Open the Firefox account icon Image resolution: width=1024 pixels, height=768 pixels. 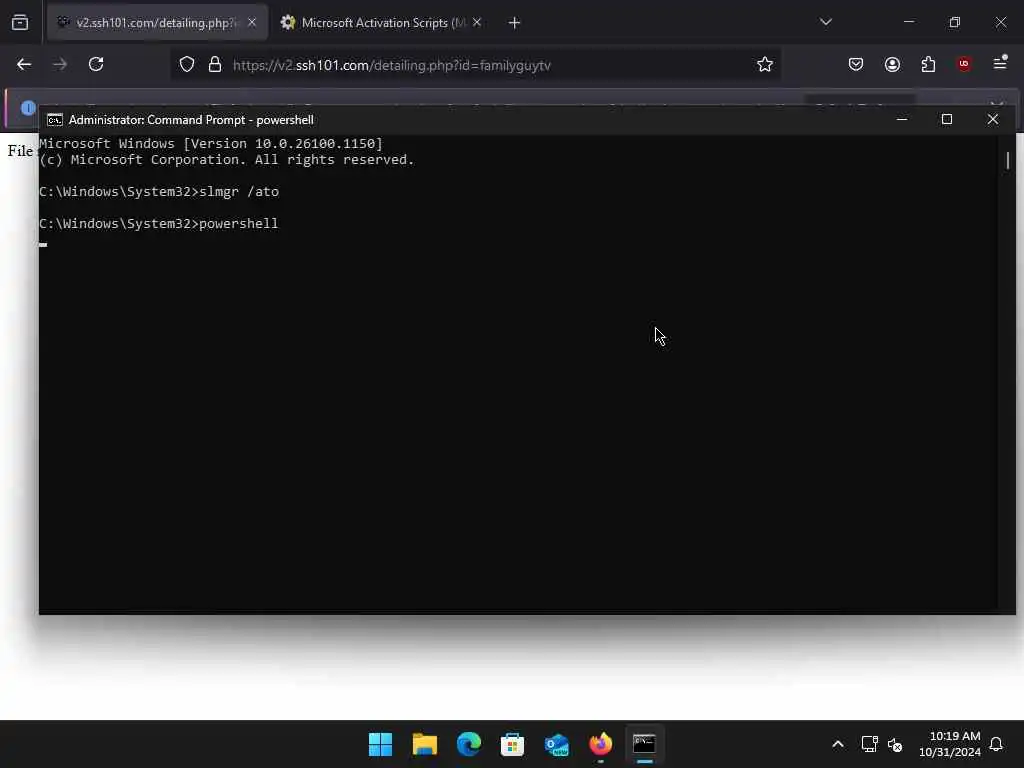click(x=892, y=64)
